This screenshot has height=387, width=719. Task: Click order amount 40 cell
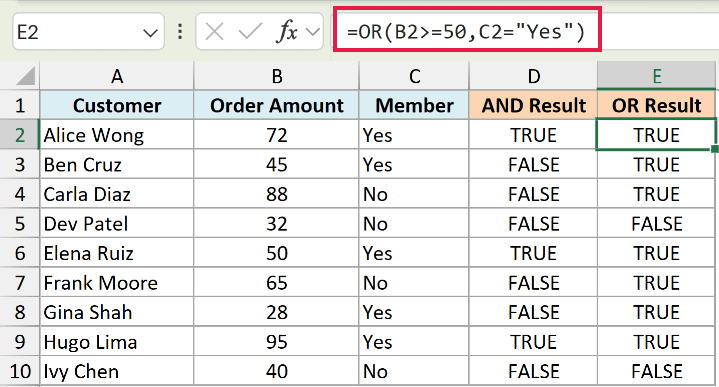pyautogui.click(x=277, y=371)
